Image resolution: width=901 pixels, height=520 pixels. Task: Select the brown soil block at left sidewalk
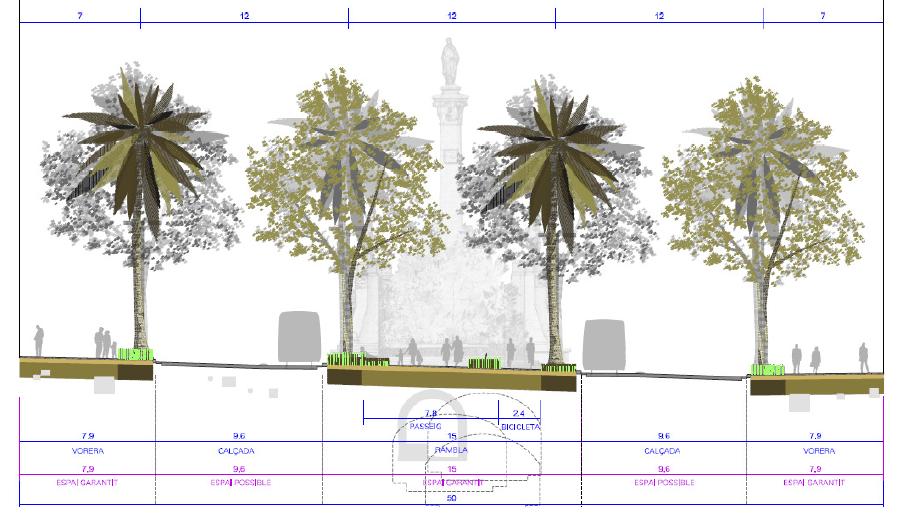tap(85, 369)
